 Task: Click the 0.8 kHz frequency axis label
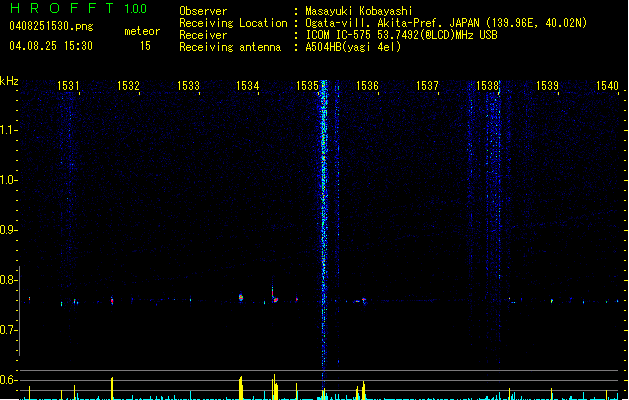tap(8, 280)
